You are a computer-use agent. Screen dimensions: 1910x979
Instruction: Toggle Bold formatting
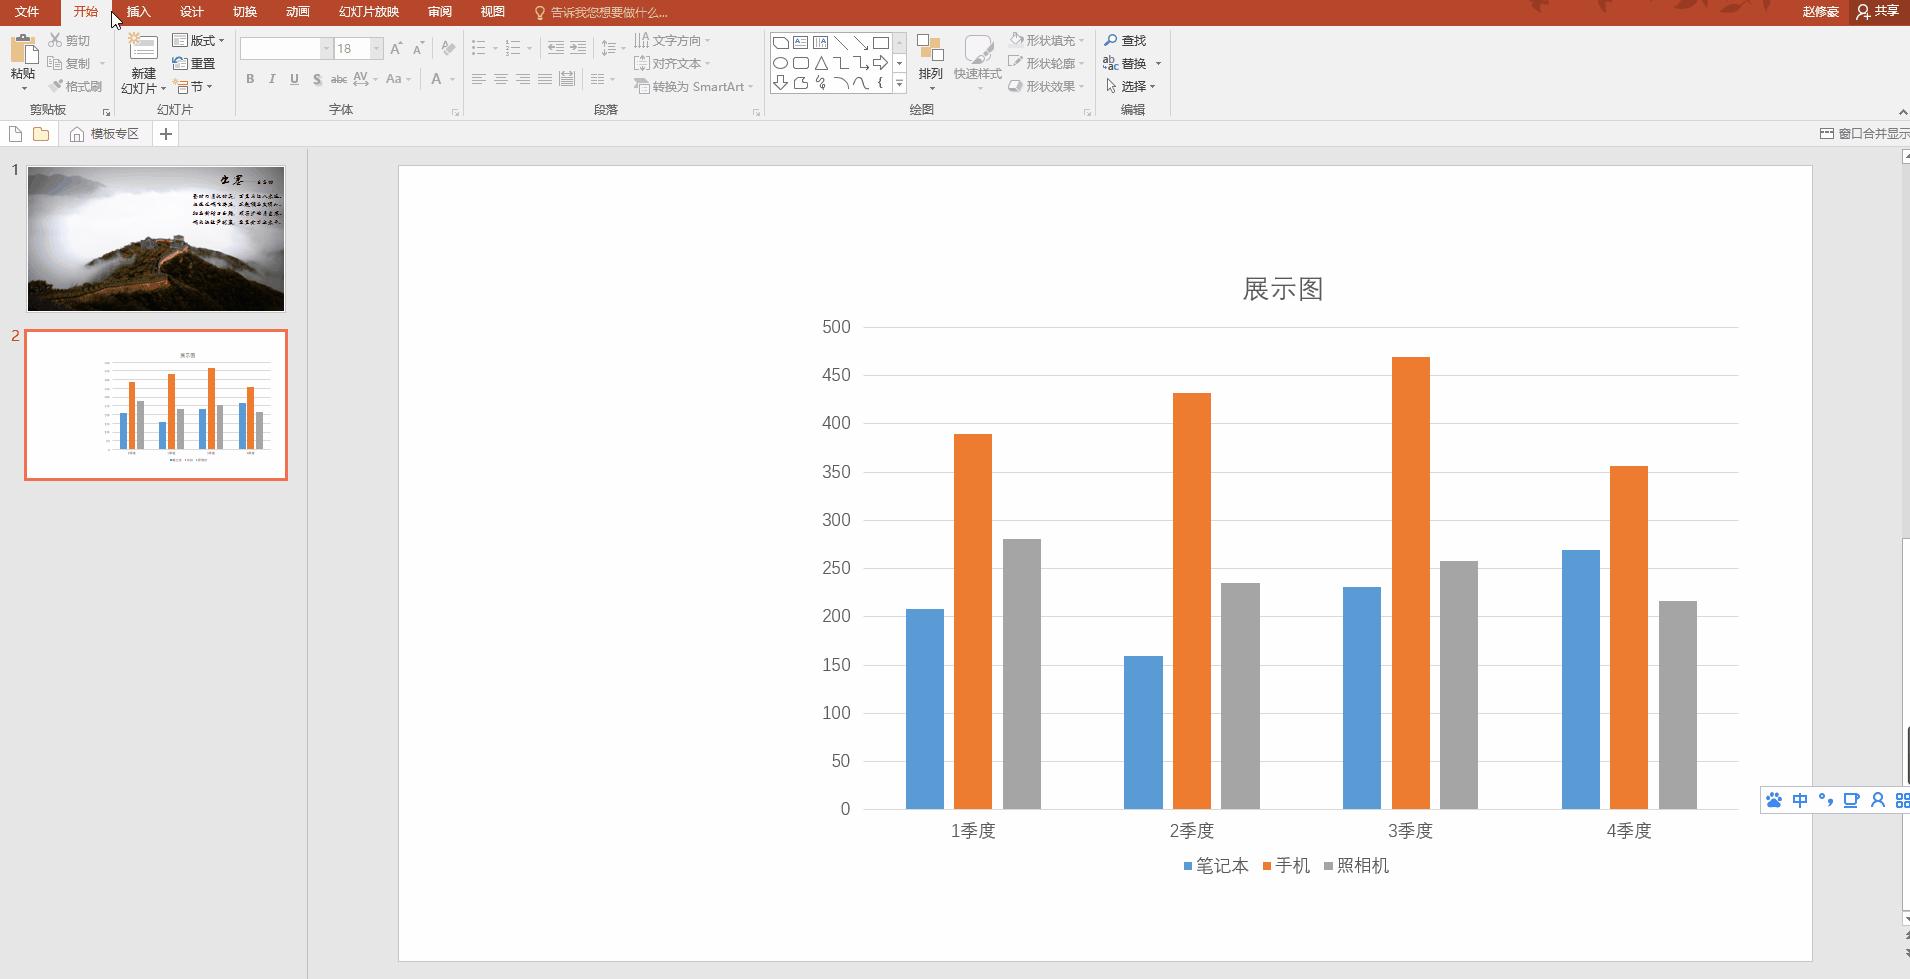pos(250,79)
